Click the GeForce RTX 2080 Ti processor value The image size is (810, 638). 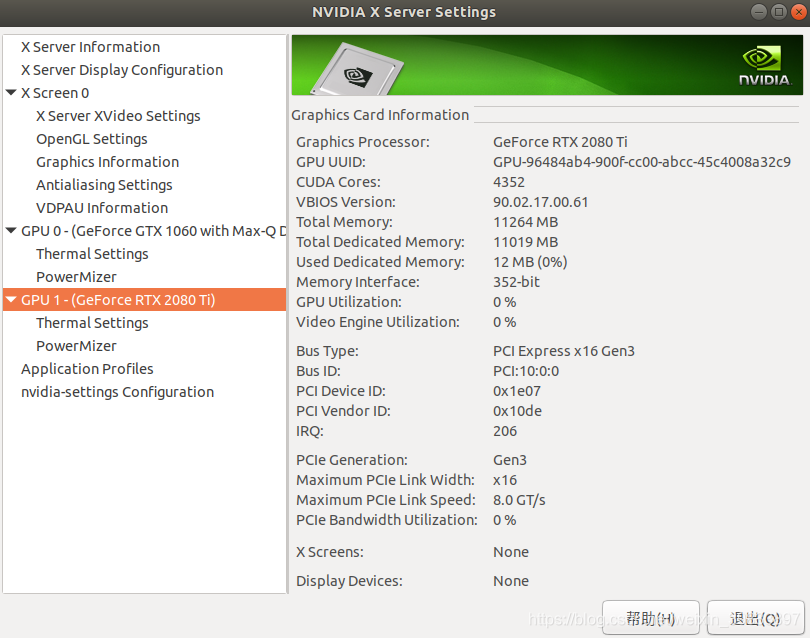(560, 142)
